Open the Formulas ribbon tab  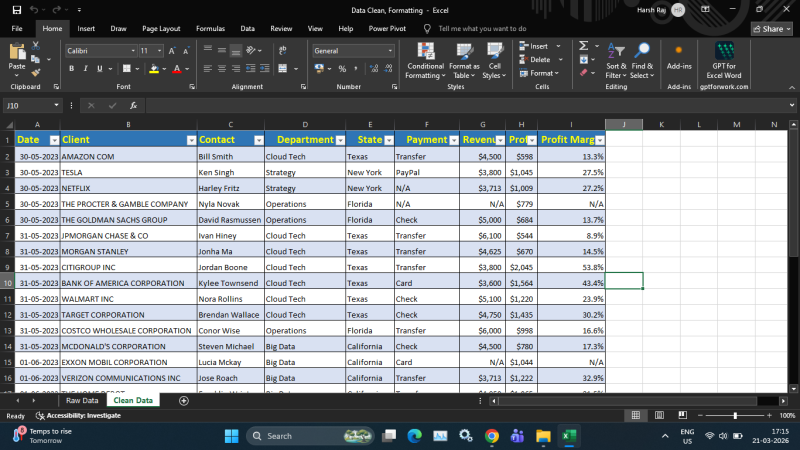[x=210, y=29]
